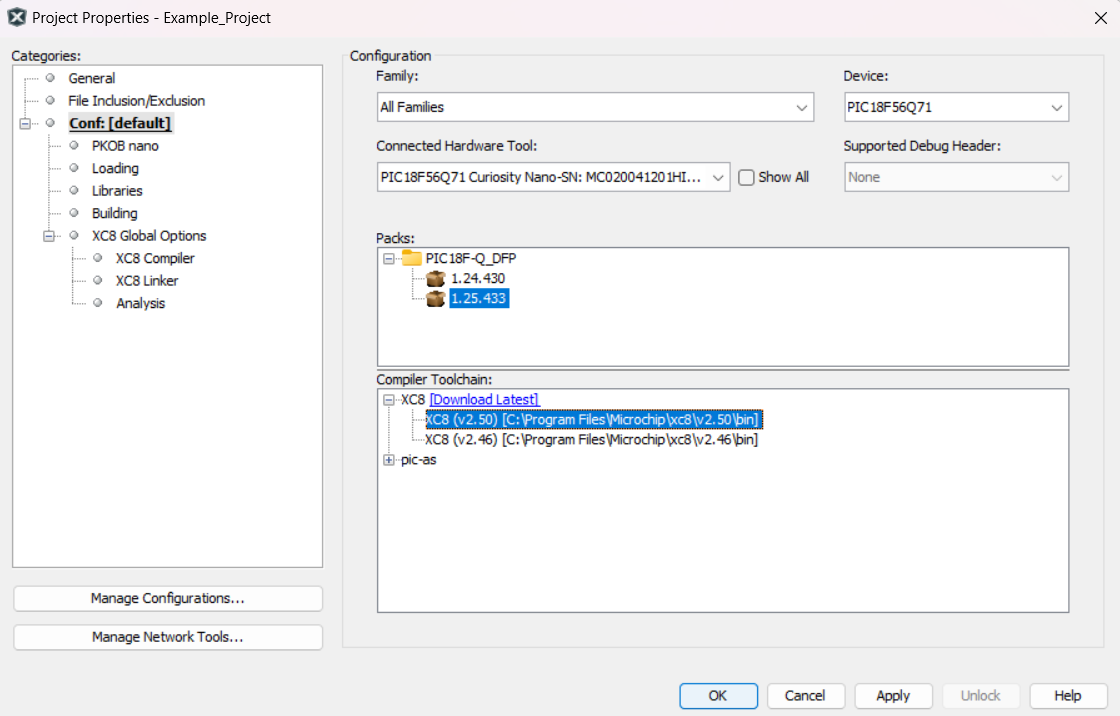1120x716 pixels.
Task: Select pack version 1.24.430
Action: pyautogui.click(x=478, y=278)
